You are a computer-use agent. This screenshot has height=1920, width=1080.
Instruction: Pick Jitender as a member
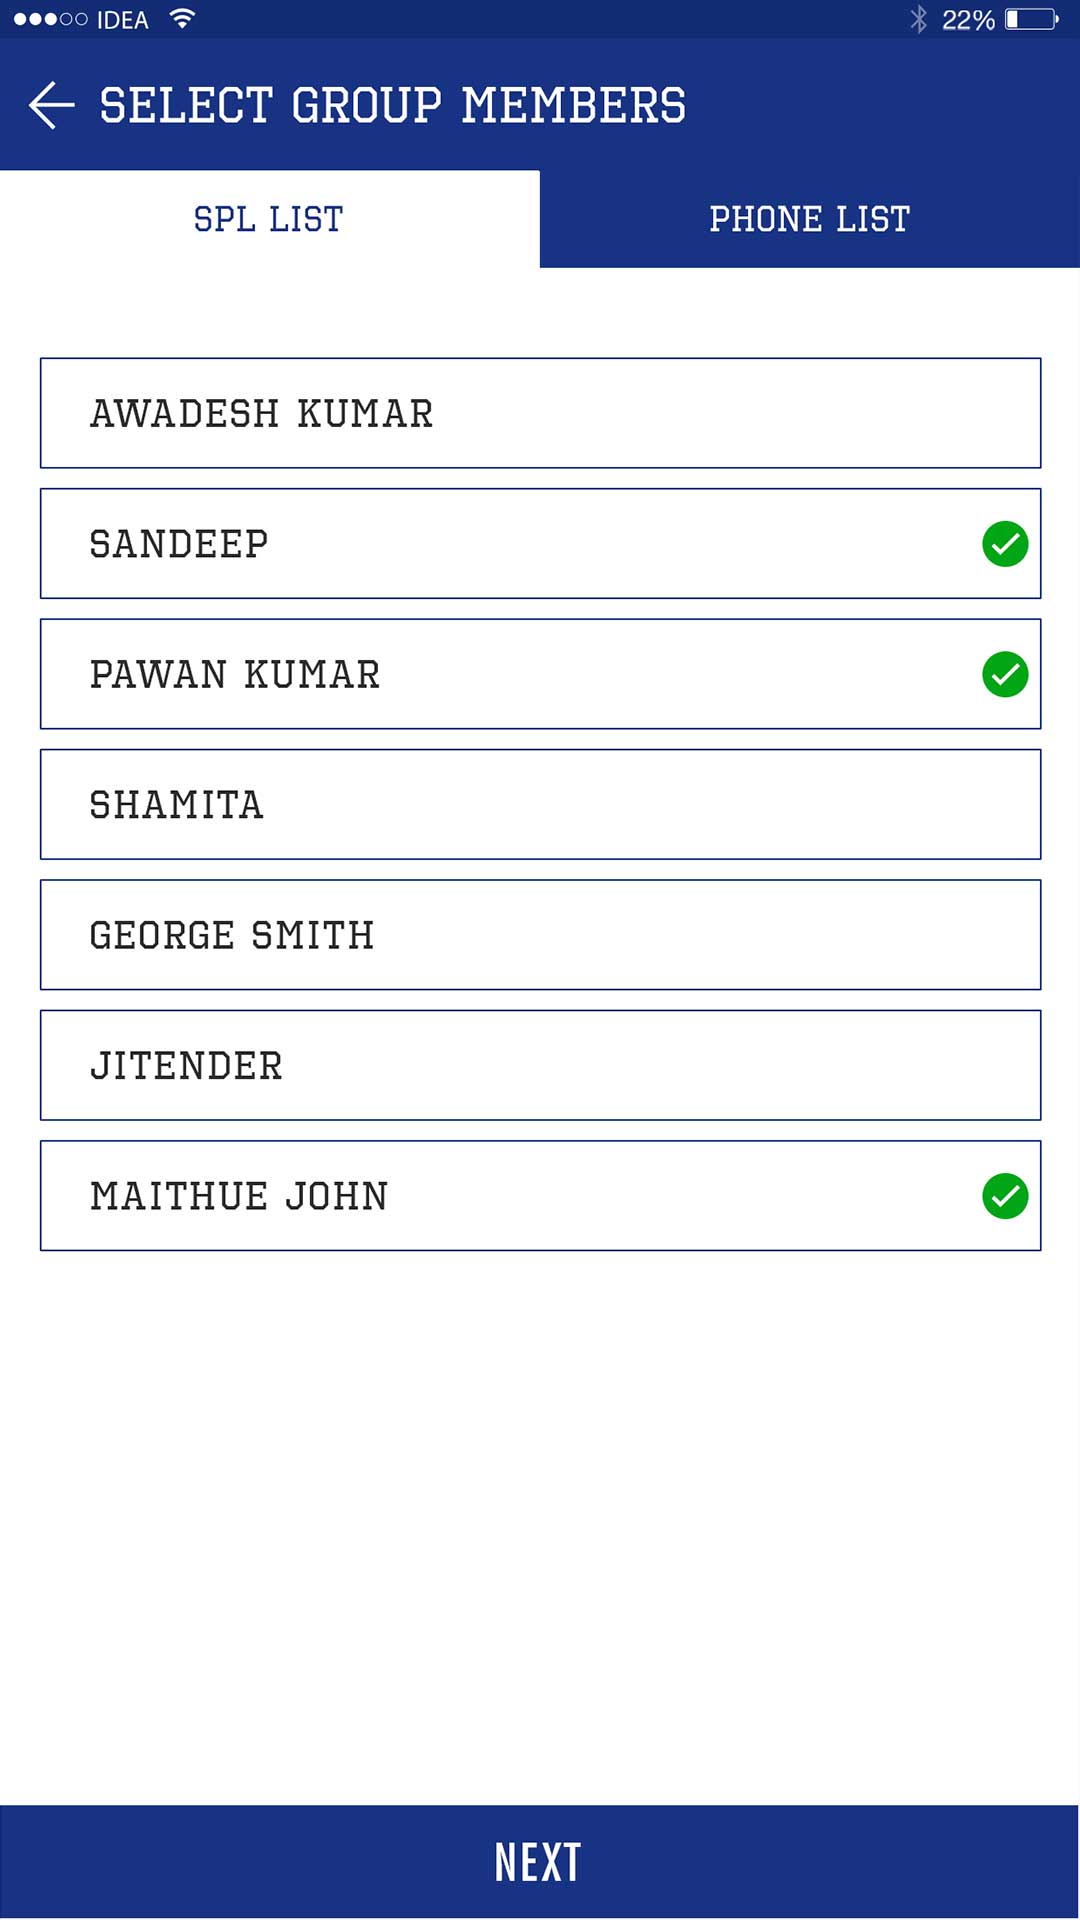(x=540, y=1065)
